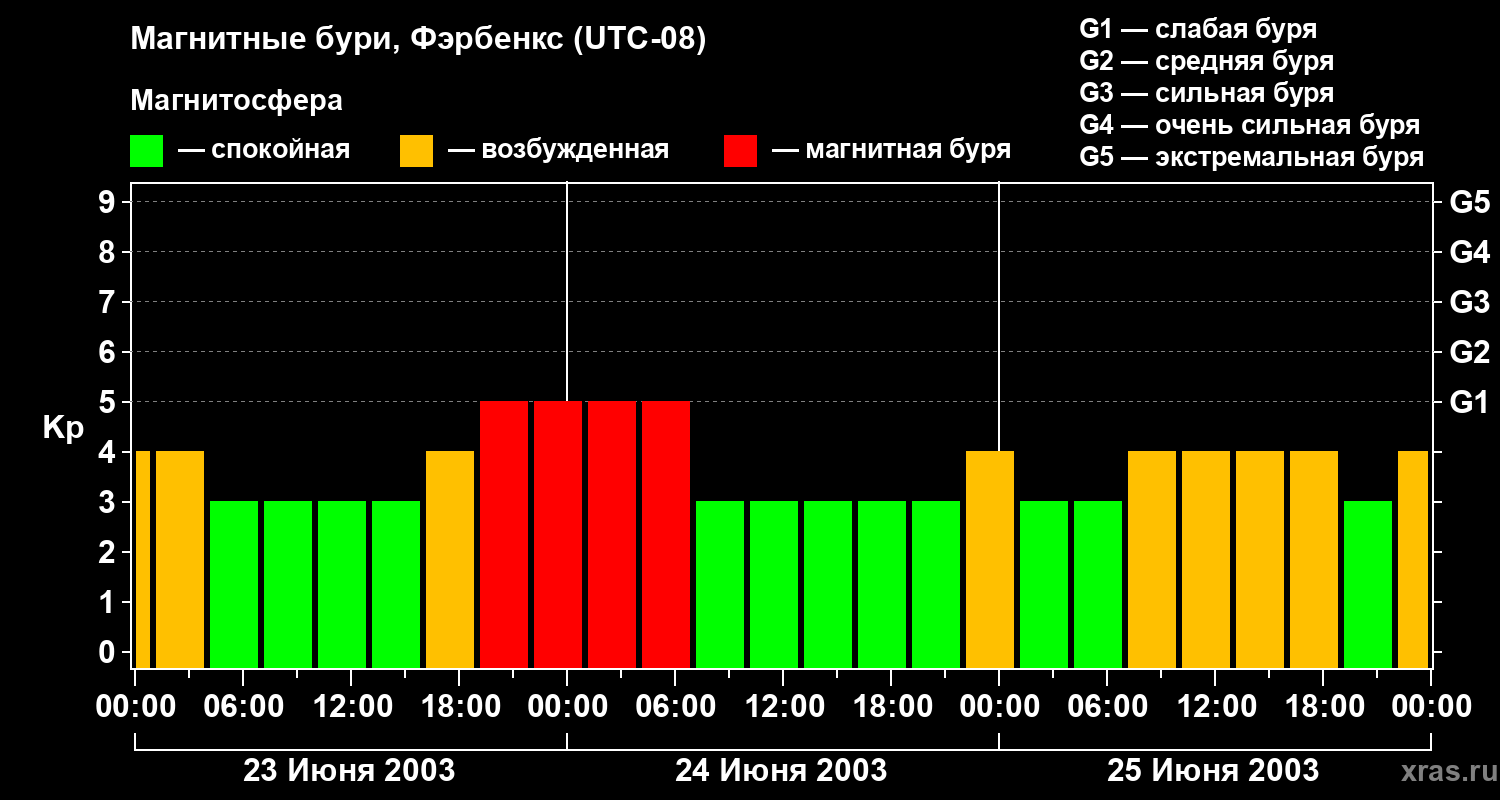Click the 12:00 tick label of 25 Июня

coord(1215,707)
